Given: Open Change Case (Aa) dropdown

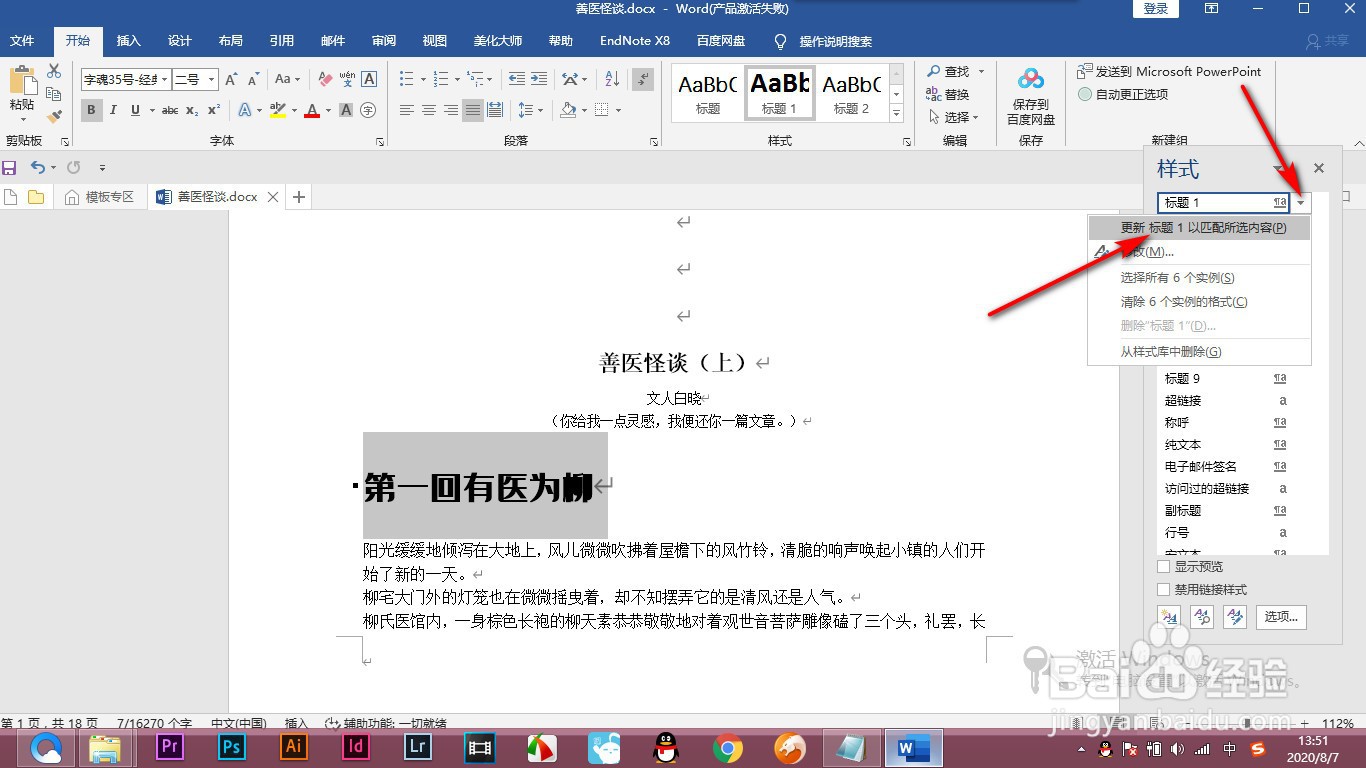Looking at the screenshot, I should pyautogui.click(x=287, y=79).
